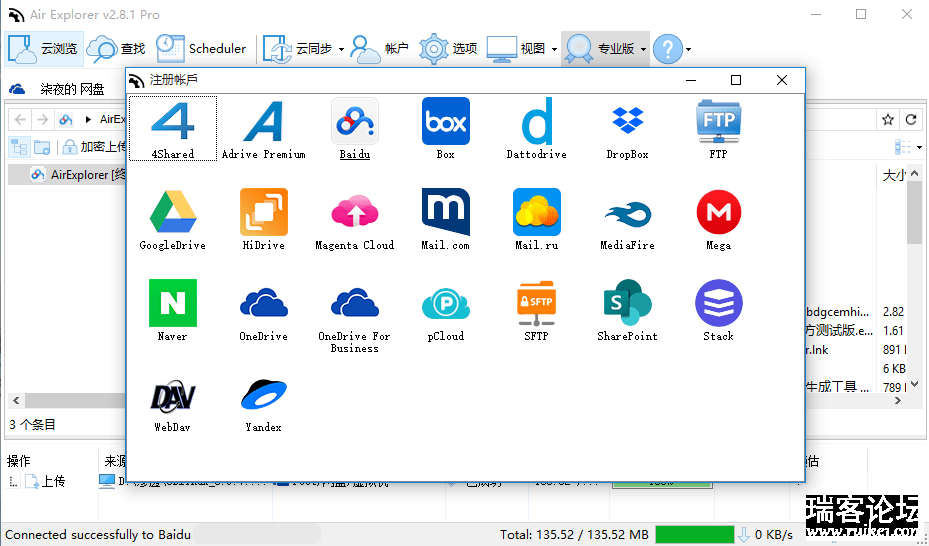The width and height of the screenshot is (929, 546).
Task: Select the 上传 upload task row
Action: pos(46,481)
